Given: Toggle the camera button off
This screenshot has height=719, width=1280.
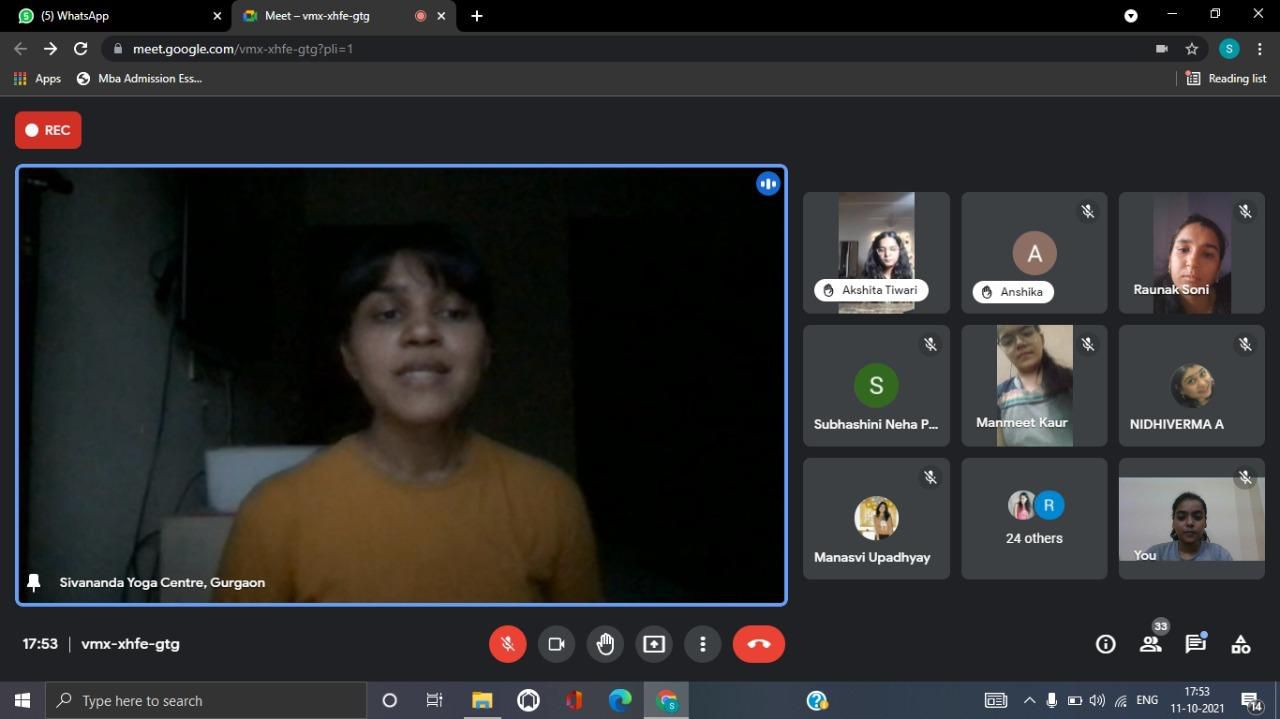Looking at the screenshot, I should pos(556,644).
